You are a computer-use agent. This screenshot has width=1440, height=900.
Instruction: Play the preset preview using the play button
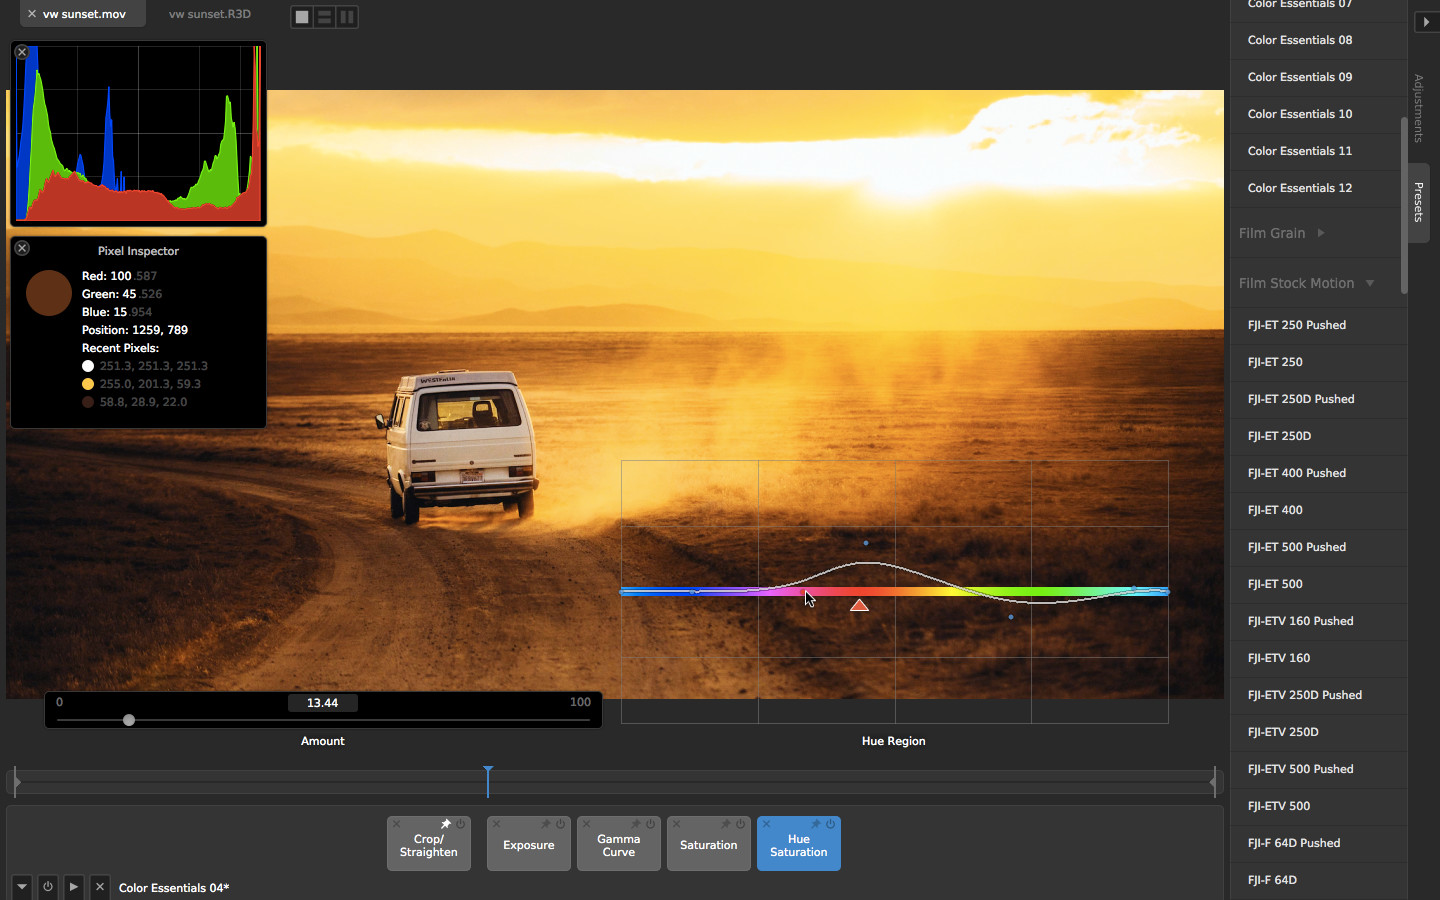point(73,886)
